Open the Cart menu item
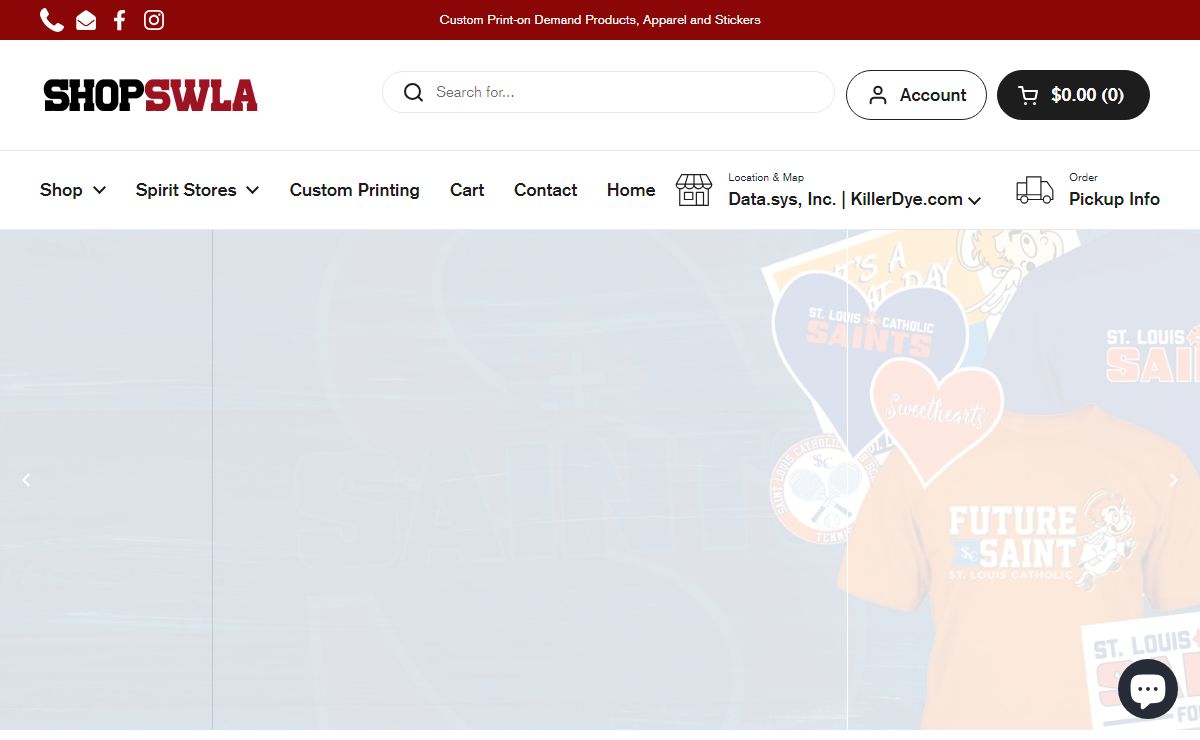Image resolution: width=1200 pixels, height=740 pixels. tap(467, 190)
